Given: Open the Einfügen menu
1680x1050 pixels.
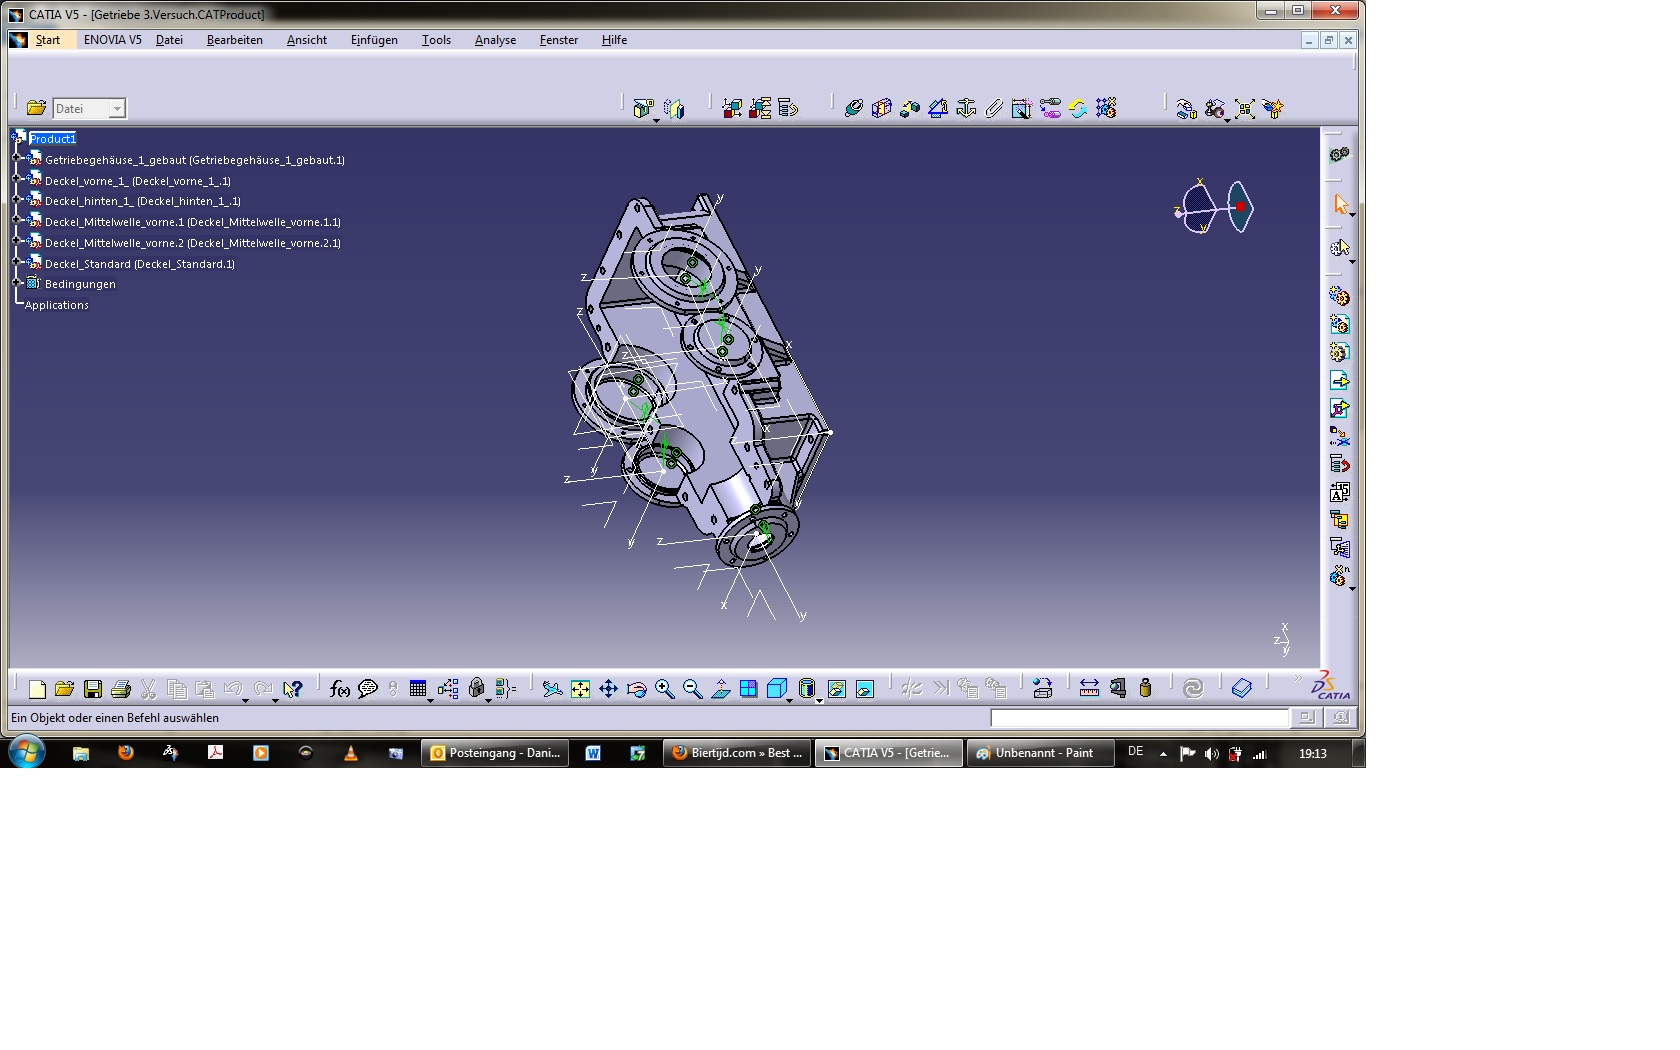Looking at the screenshot, I should click(x=374, y=40).
